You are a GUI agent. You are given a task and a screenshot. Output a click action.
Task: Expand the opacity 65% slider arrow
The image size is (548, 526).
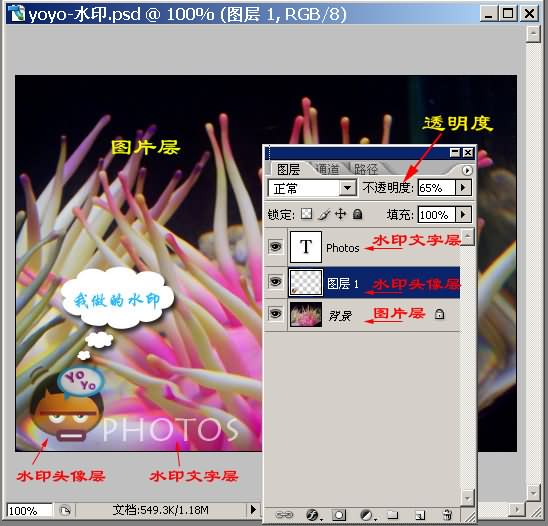463,188
